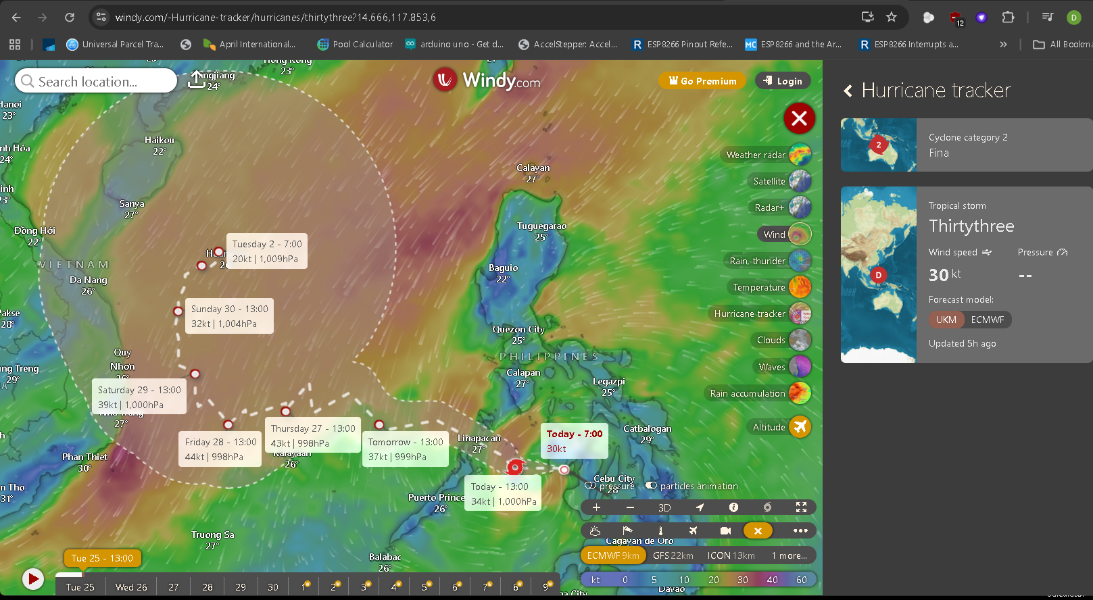
Task: Enter fullscreen map mode
Action: [801, 507]
